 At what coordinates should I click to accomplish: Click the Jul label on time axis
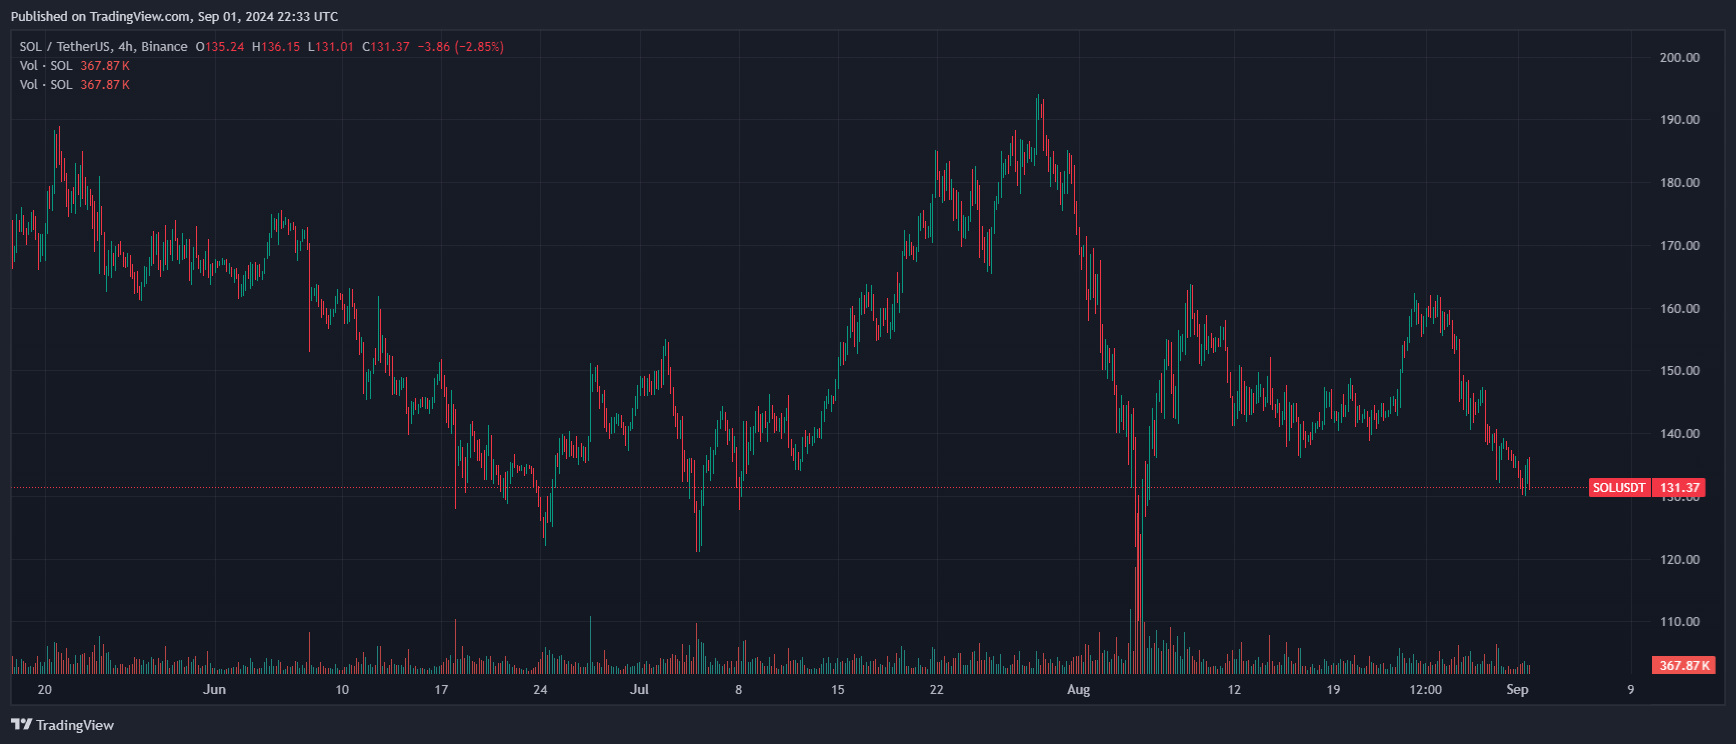(639, 690)
